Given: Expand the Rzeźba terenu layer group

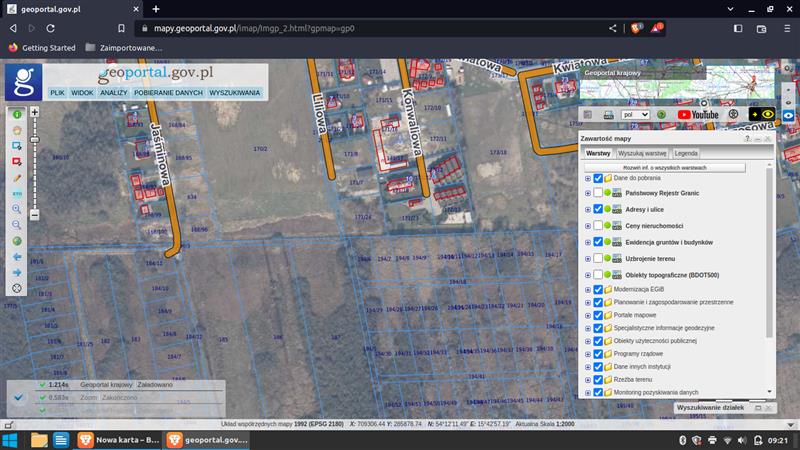Looking at the screenshot, I should point(588,379).
